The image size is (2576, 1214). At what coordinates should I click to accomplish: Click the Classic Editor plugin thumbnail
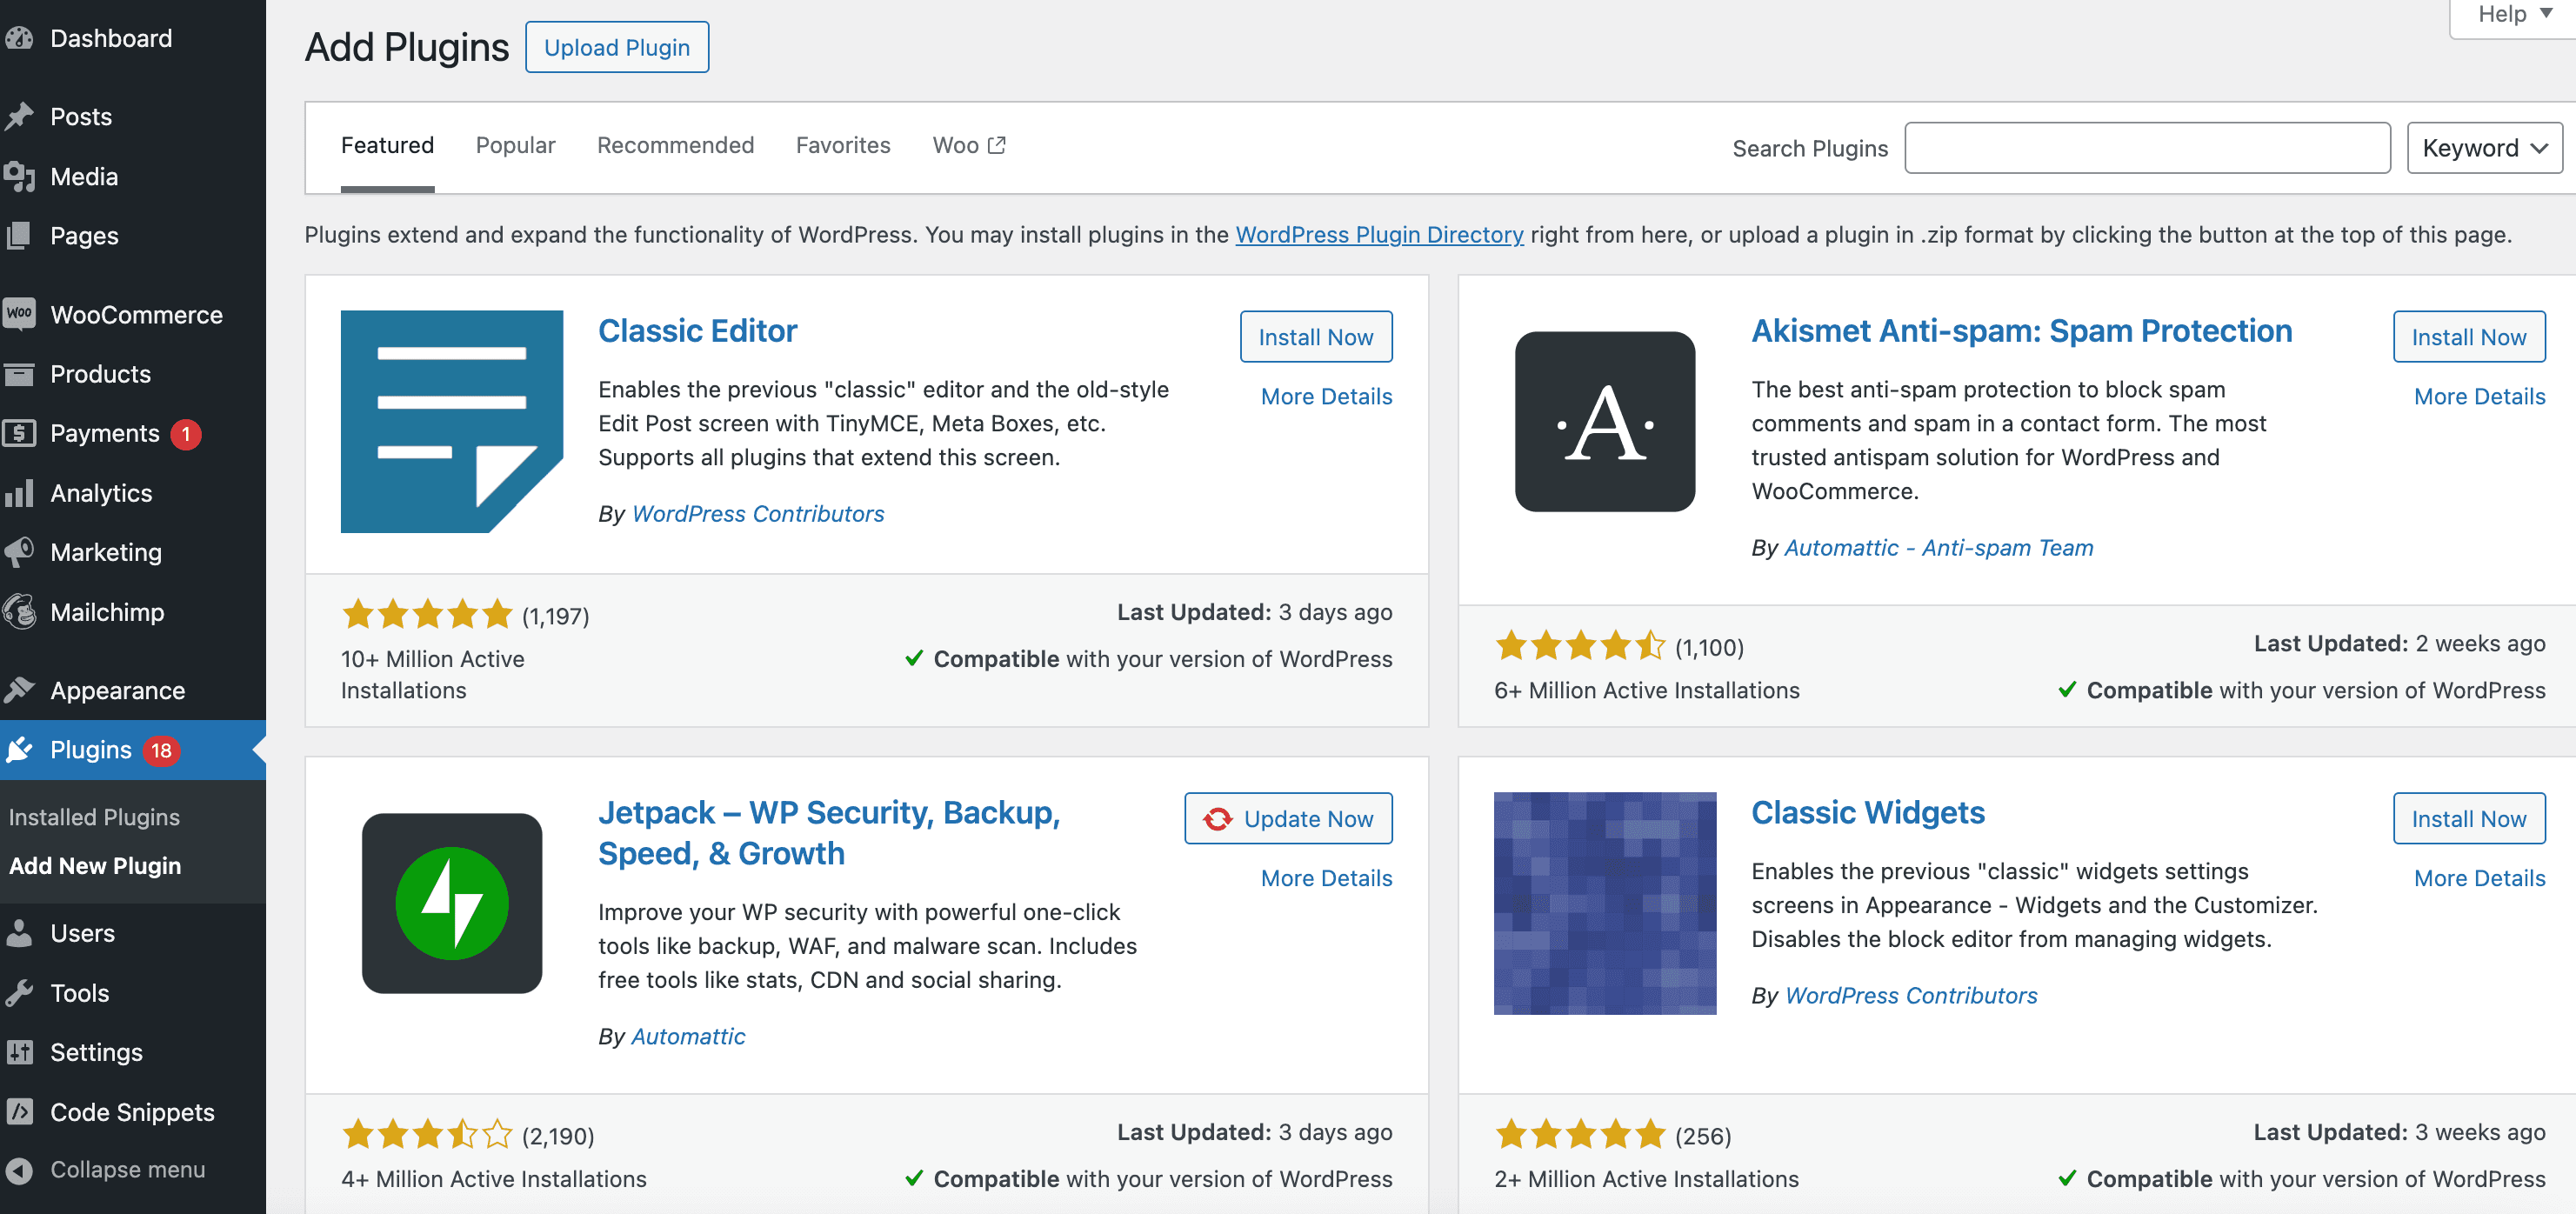click(x=452, y=421)
